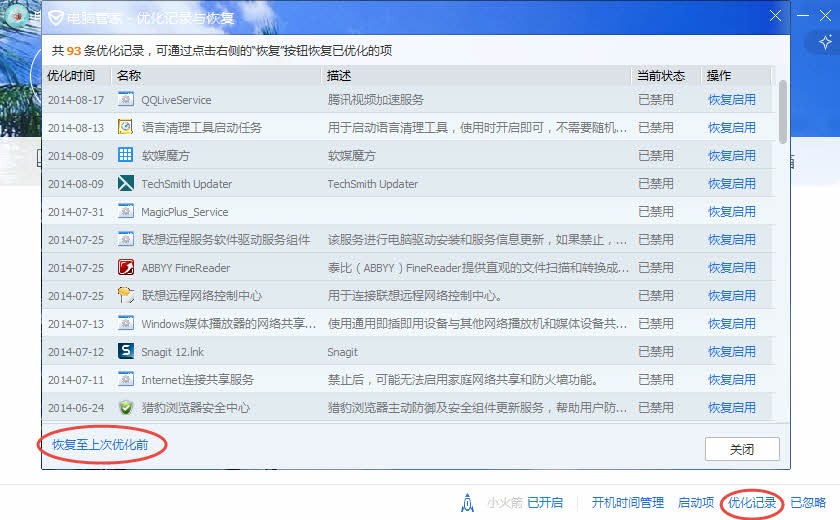Open the 启动项 tab
This screenshot has width=840, height=520.
click(x=695, y=502)
